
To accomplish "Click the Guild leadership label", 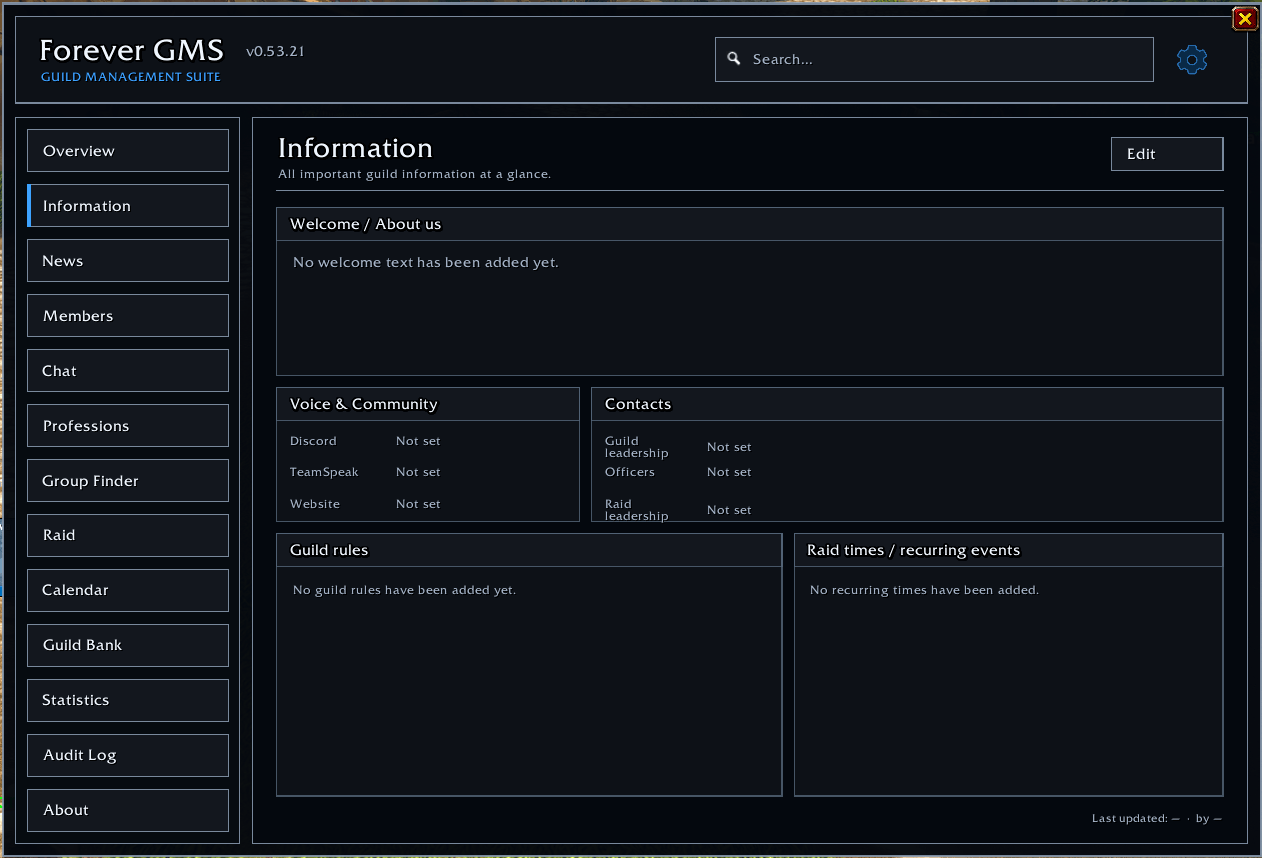I will click(636, 447).
